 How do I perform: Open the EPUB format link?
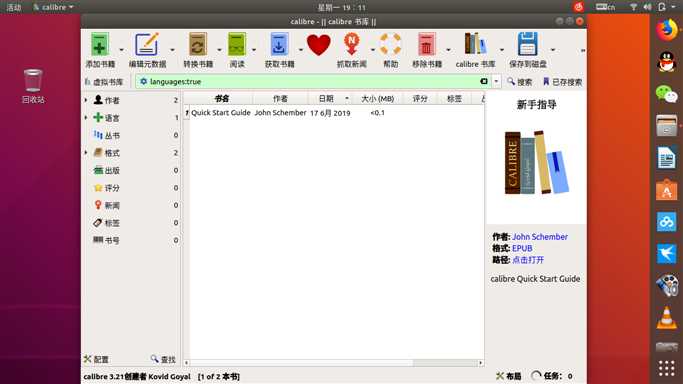[x=522, y=248]
